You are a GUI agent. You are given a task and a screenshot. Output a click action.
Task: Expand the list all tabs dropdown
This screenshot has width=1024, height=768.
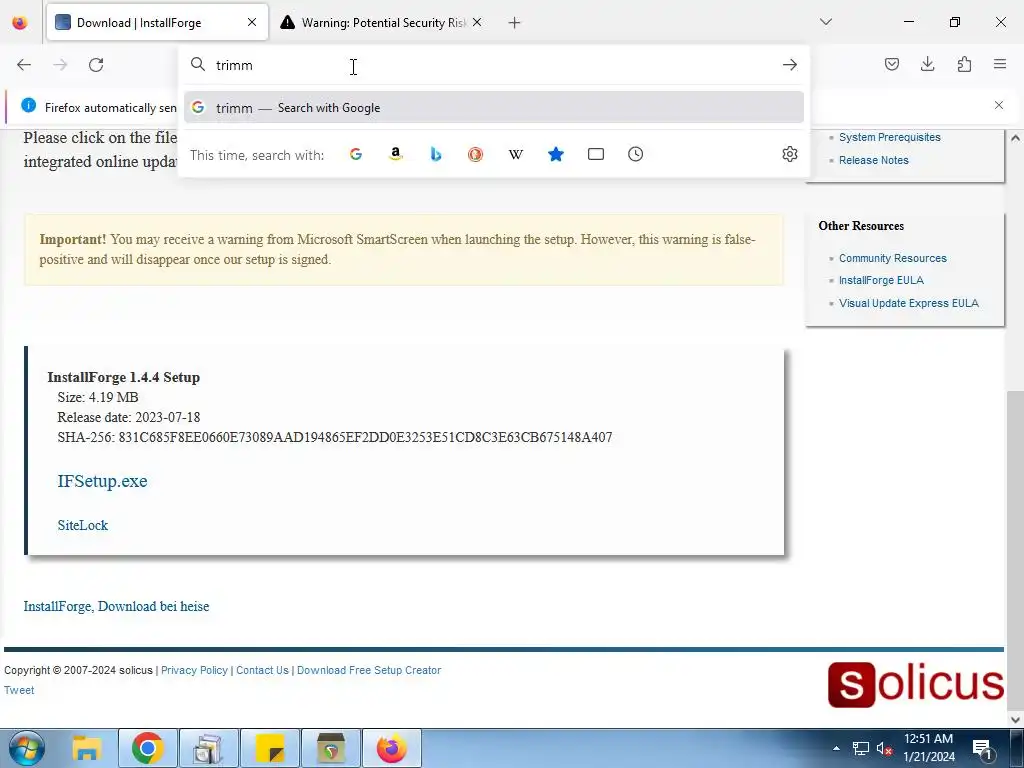(x=825, y=22)
